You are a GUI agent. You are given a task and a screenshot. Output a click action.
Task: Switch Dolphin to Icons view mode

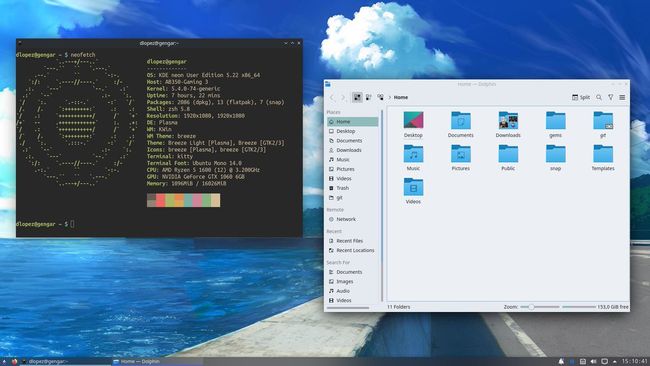point(357,97)
